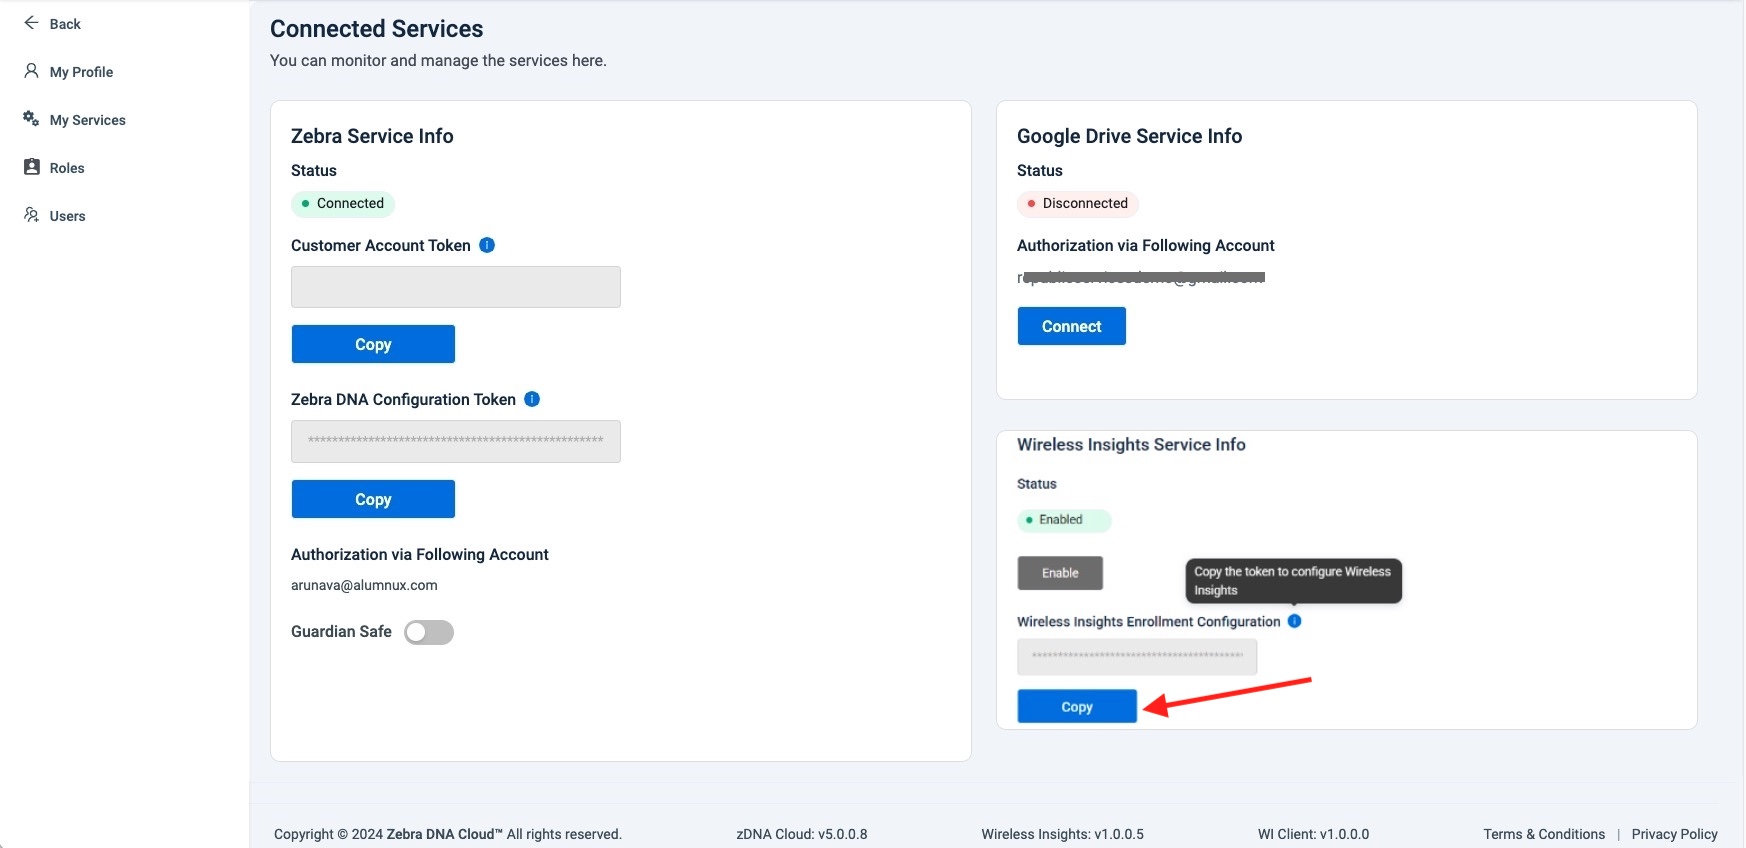Click the Back arrow icon
The image size is (1746, 848).
pyautogui.click(x=31, y=23)
